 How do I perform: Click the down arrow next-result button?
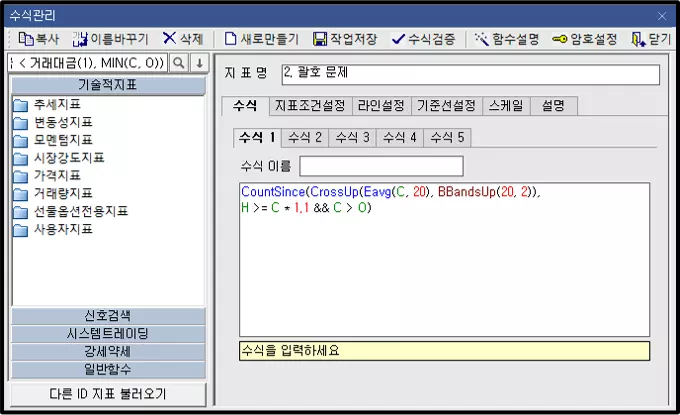(199, 63)
